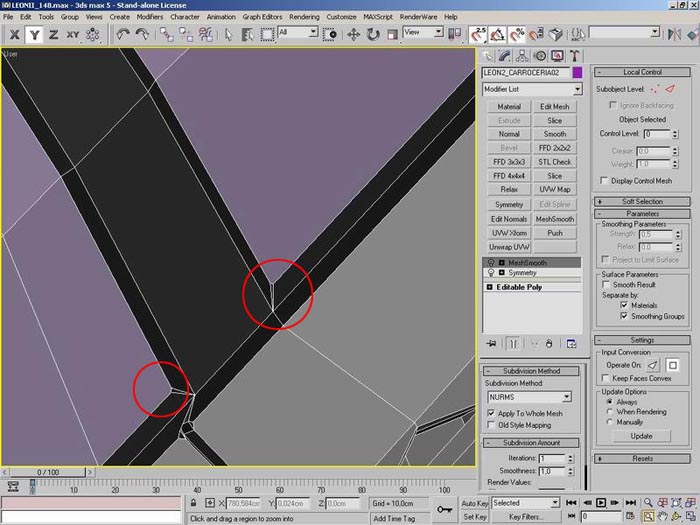Click the Undo arrow in the main toolbar
Image resolution: width=700 pixels, height=525 pixels.
click(x=123, y=34)
